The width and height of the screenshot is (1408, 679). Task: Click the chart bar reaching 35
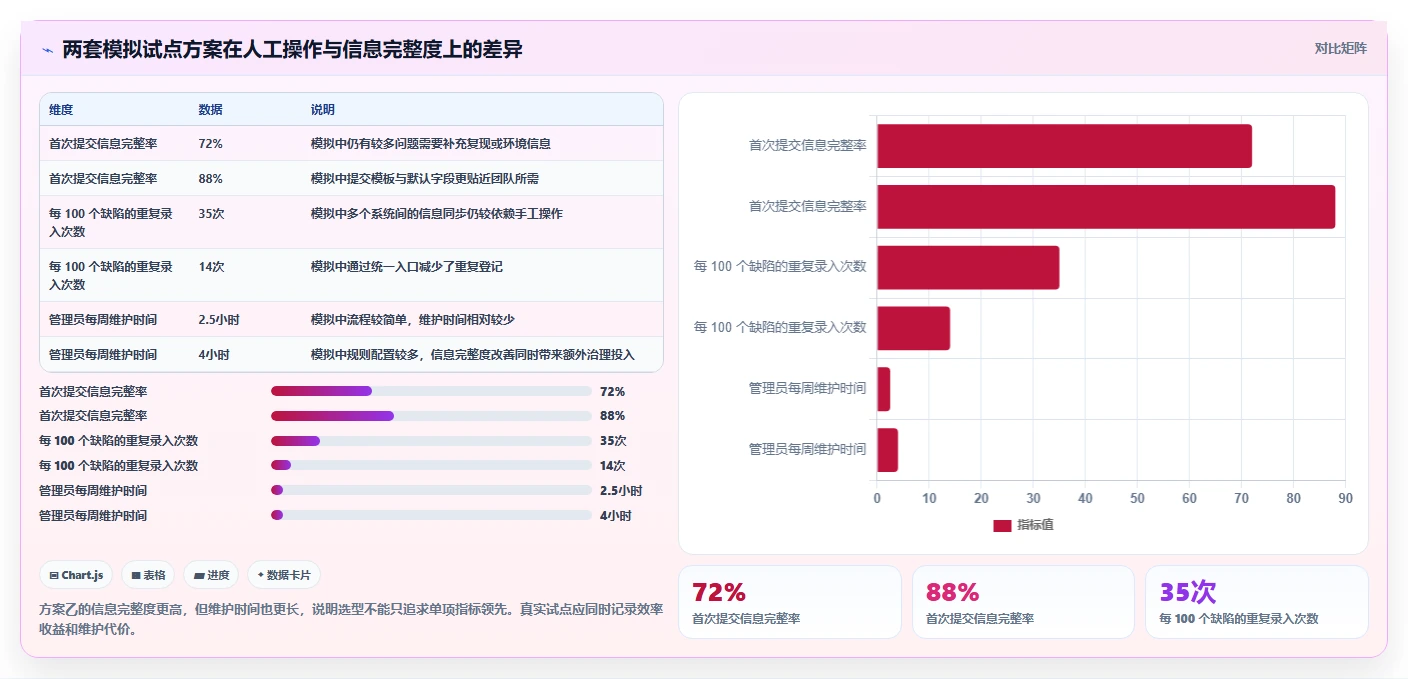pos(968,268)
